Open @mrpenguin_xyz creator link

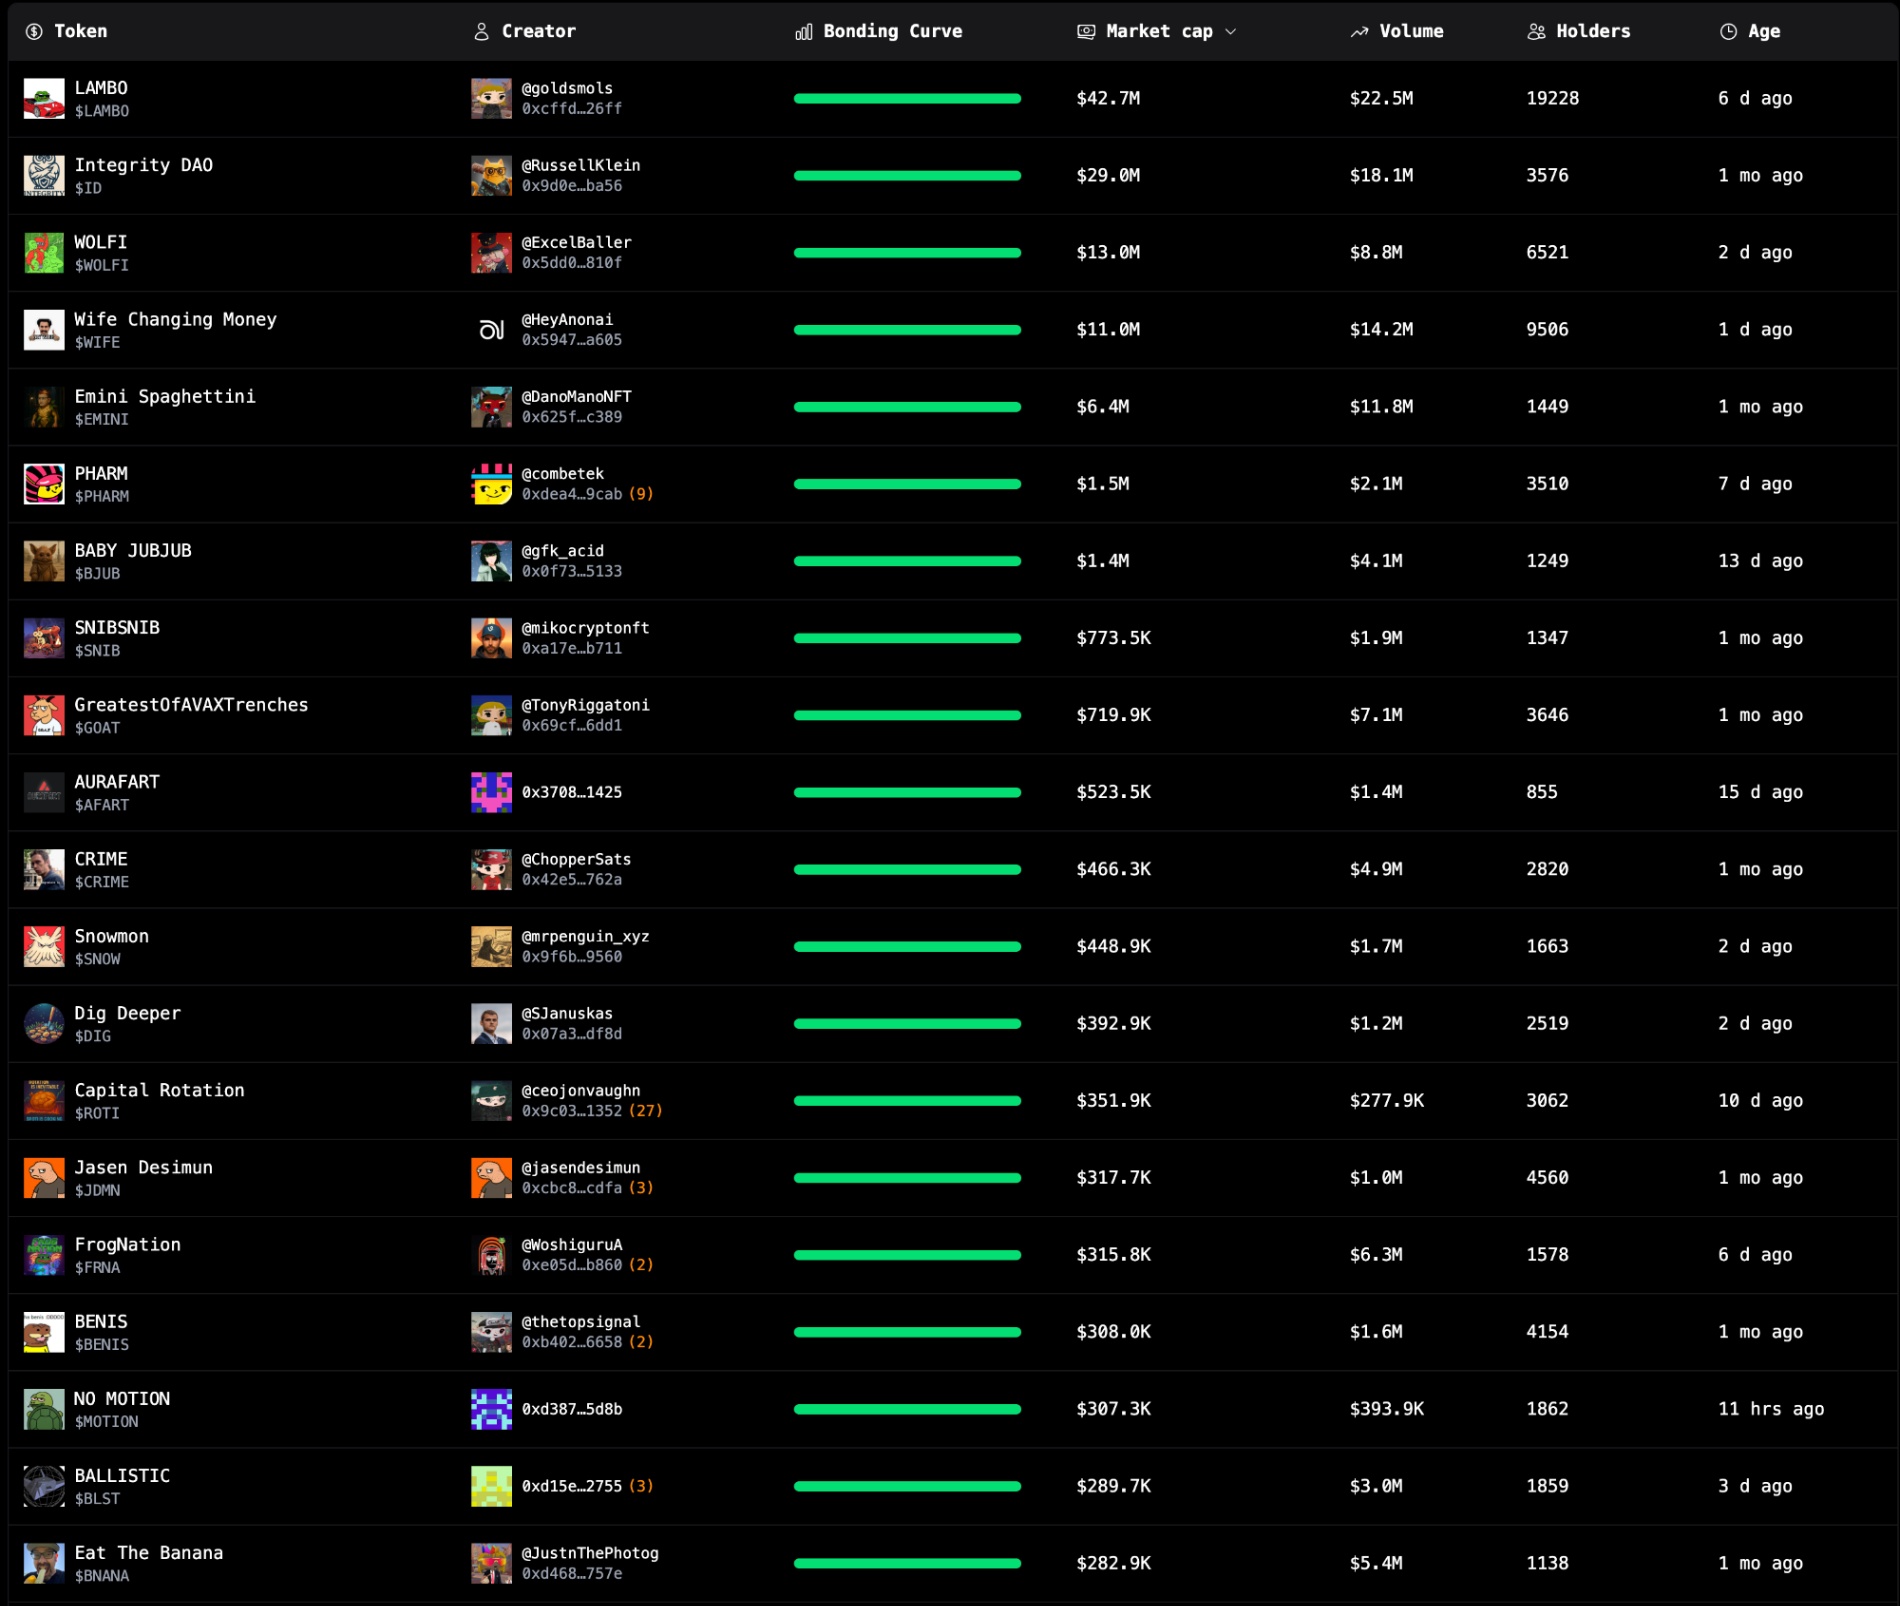585,937
